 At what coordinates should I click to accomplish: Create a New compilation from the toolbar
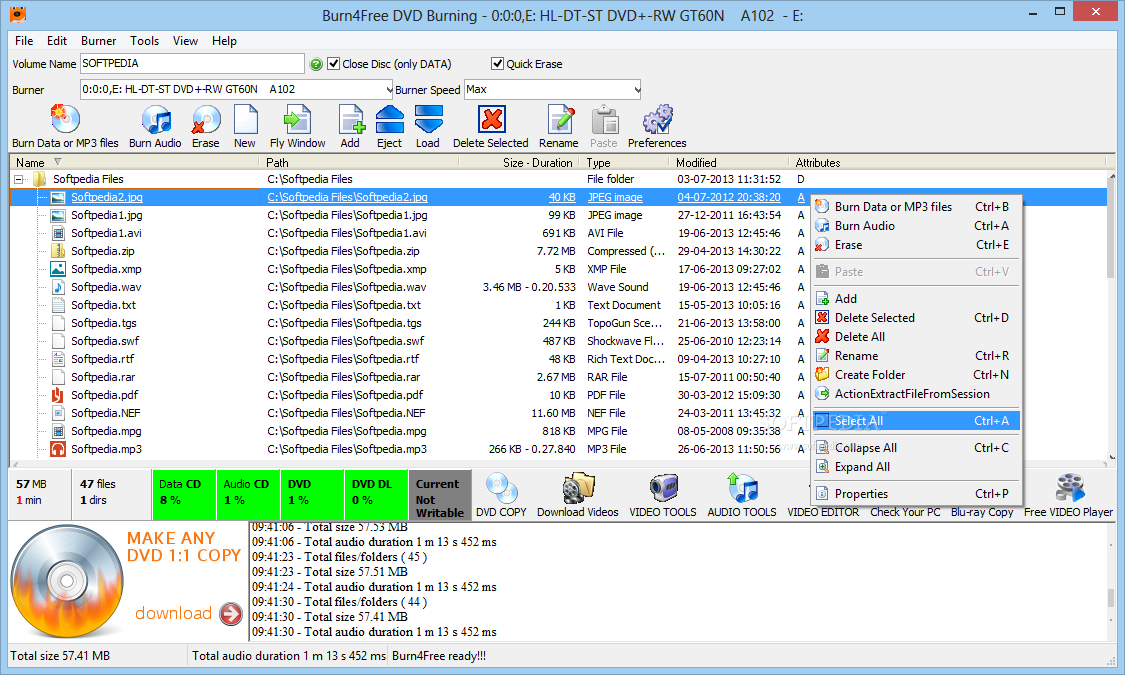pos(245,119)
